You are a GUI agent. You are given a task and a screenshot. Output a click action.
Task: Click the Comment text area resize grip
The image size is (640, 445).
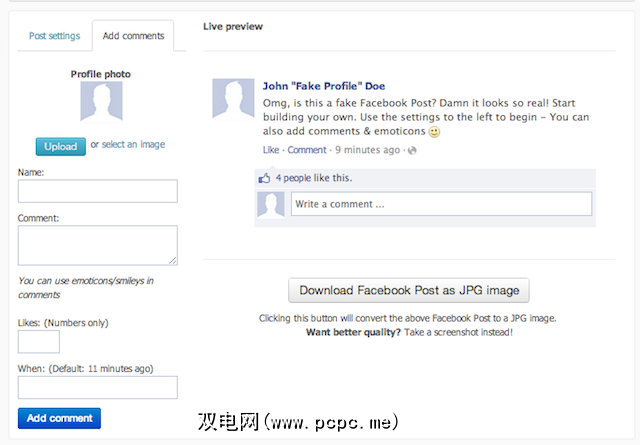[x=173, y=260]
